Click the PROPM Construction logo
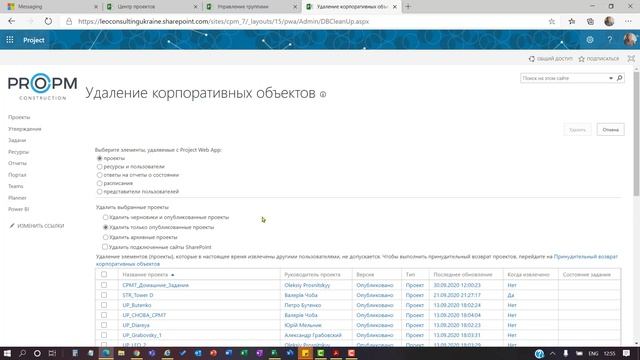The width and height of the screenshot is (640, 360). [x=42, y=87]
